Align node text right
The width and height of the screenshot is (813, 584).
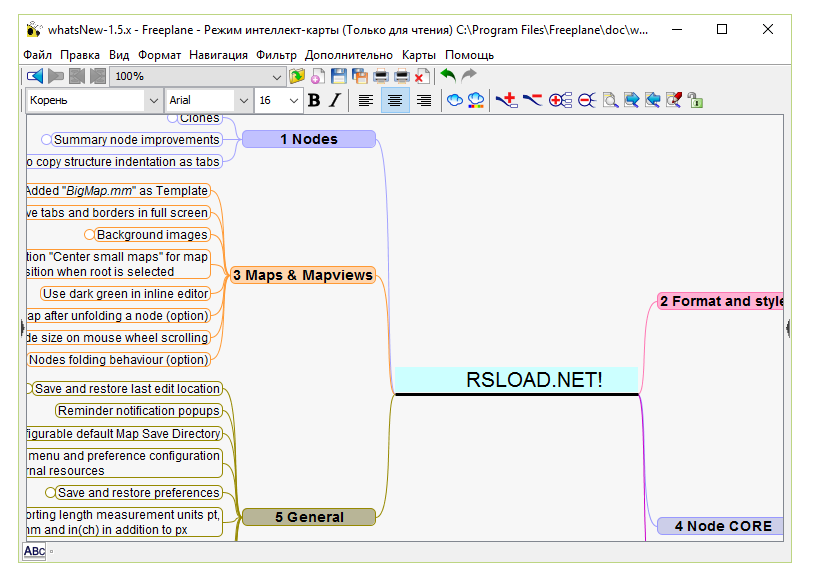(x=424, y=100)
